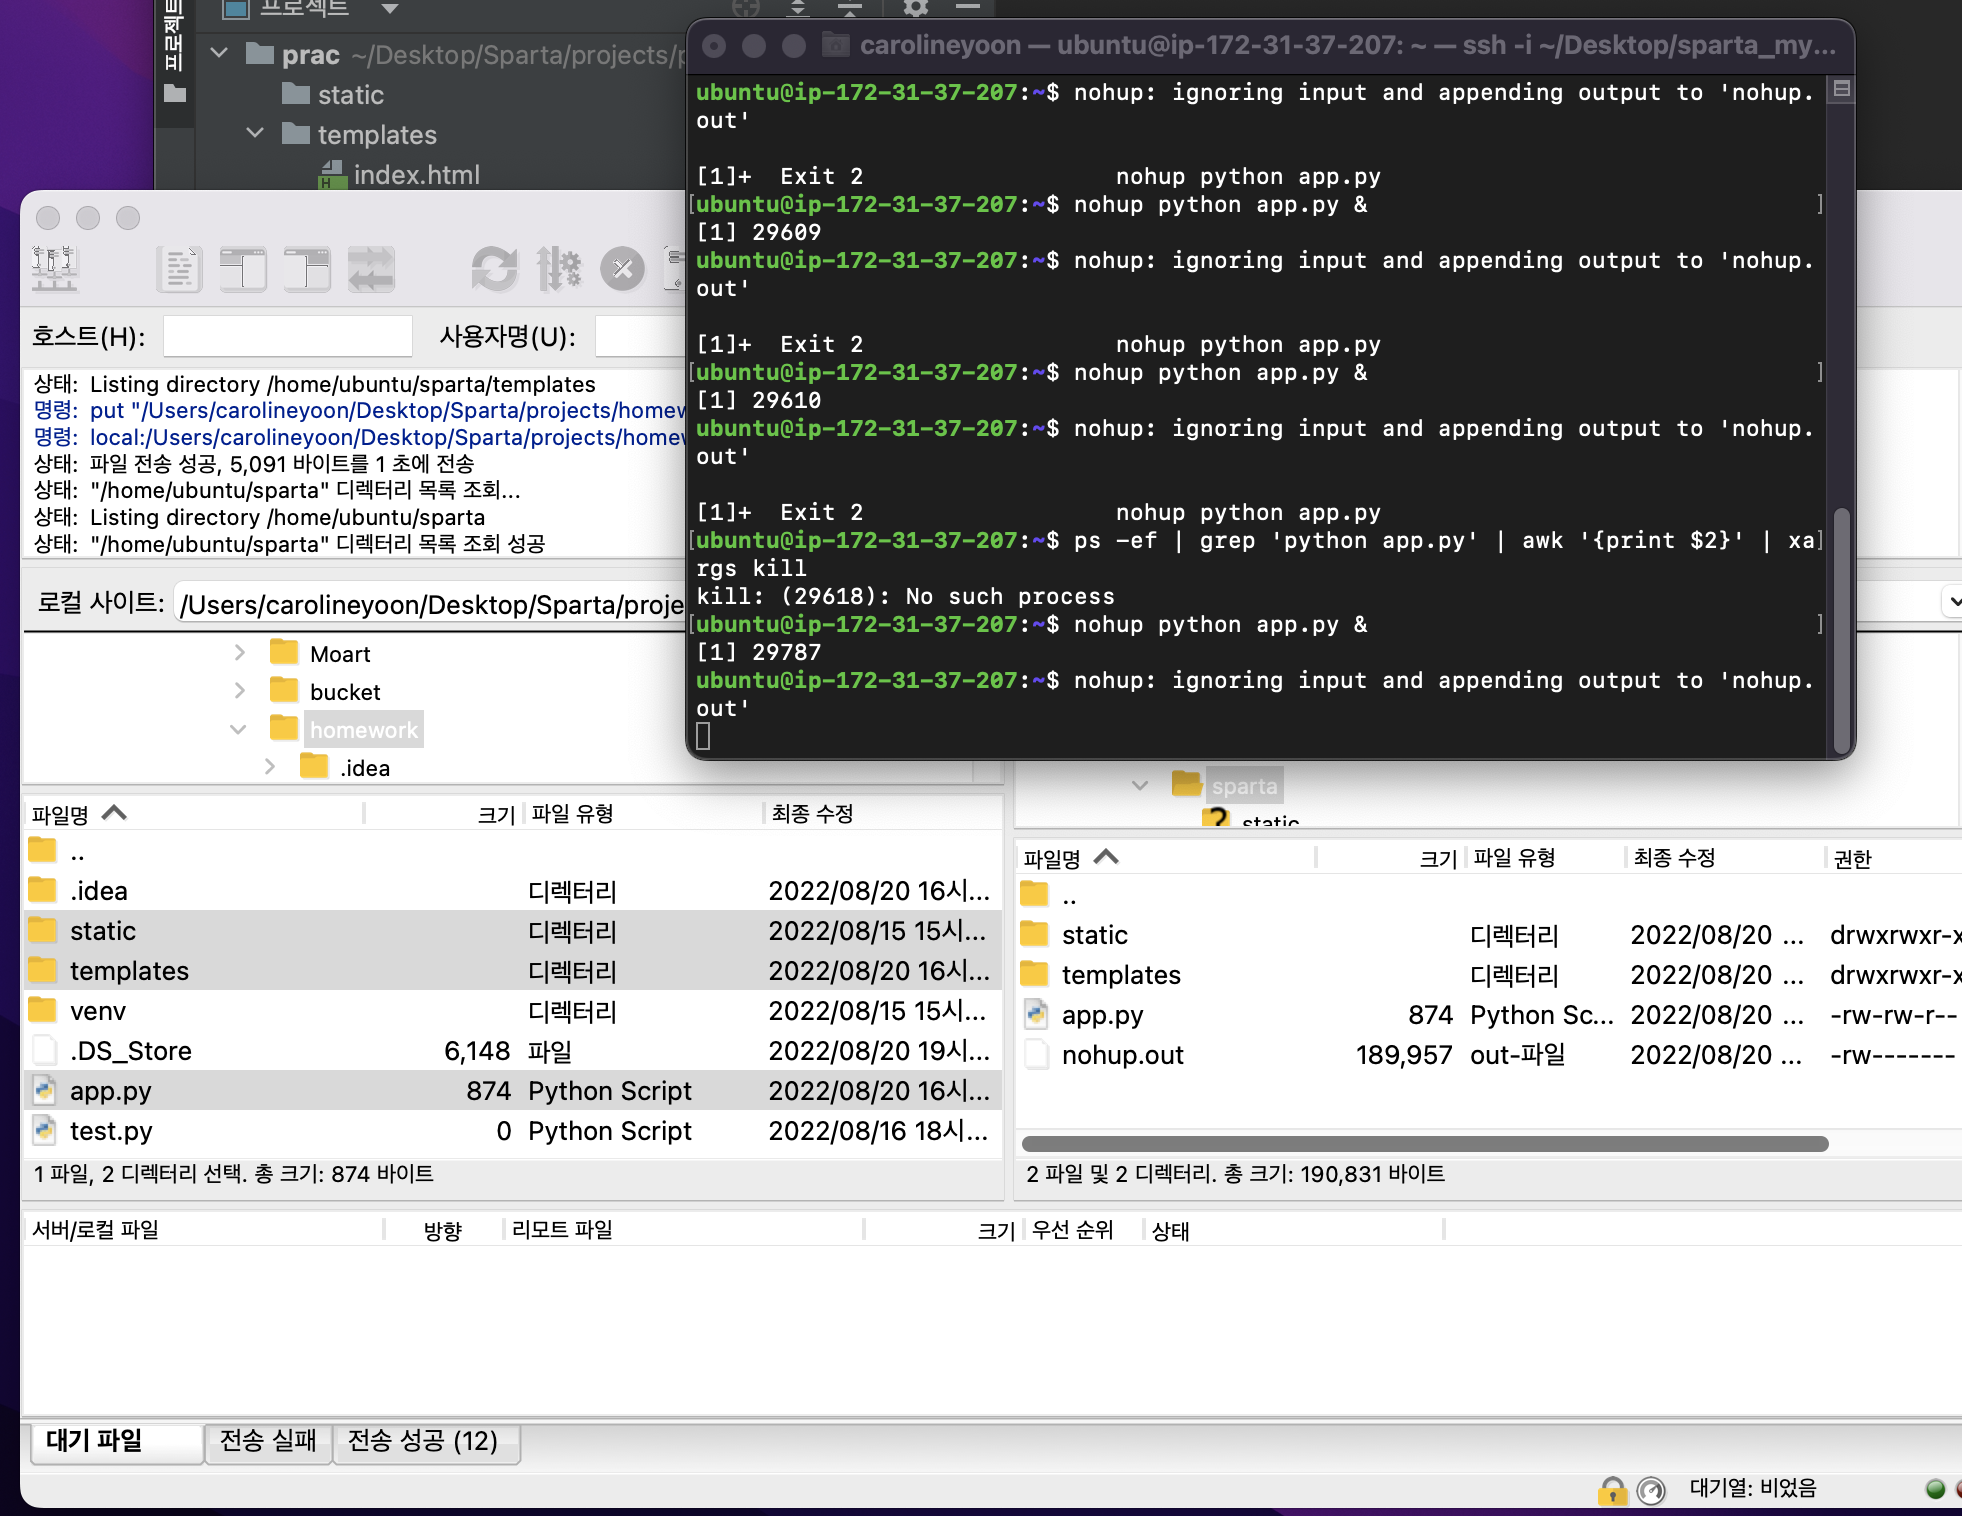
Task: Sort local files by 파일명 column
Action: 195,814
